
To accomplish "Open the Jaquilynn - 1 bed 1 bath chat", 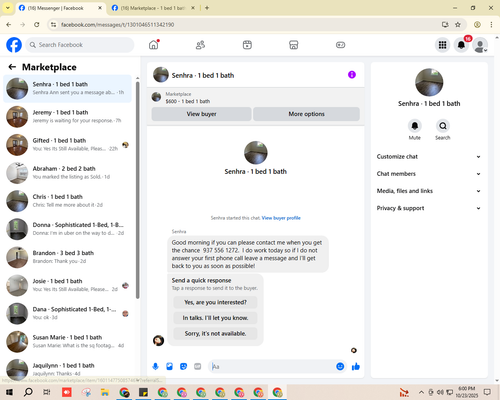I will point(67,369).
